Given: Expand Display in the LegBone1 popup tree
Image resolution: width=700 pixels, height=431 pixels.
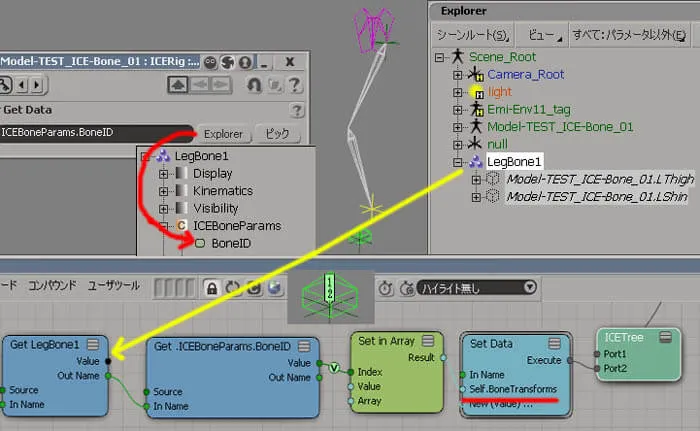Looking at the screenshot, I should point(163,174).
